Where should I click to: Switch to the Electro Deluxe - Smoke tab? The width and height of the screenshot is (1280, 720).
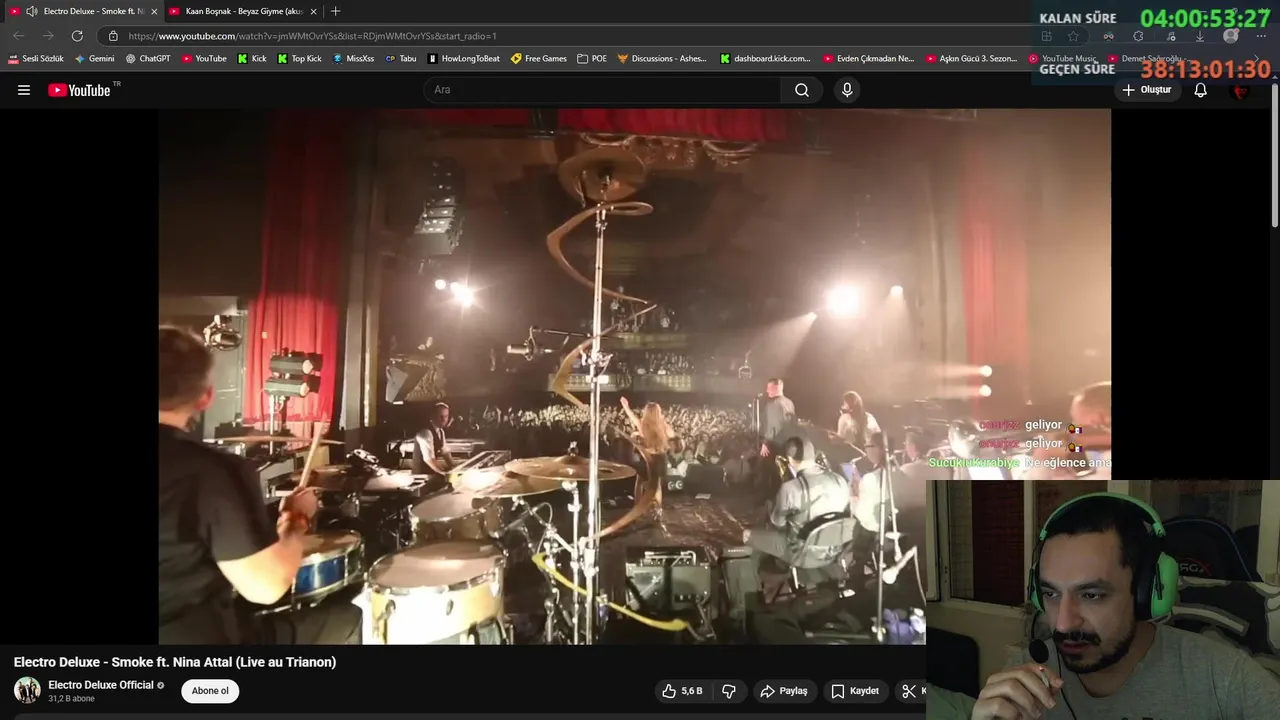(x=84, y=11)
